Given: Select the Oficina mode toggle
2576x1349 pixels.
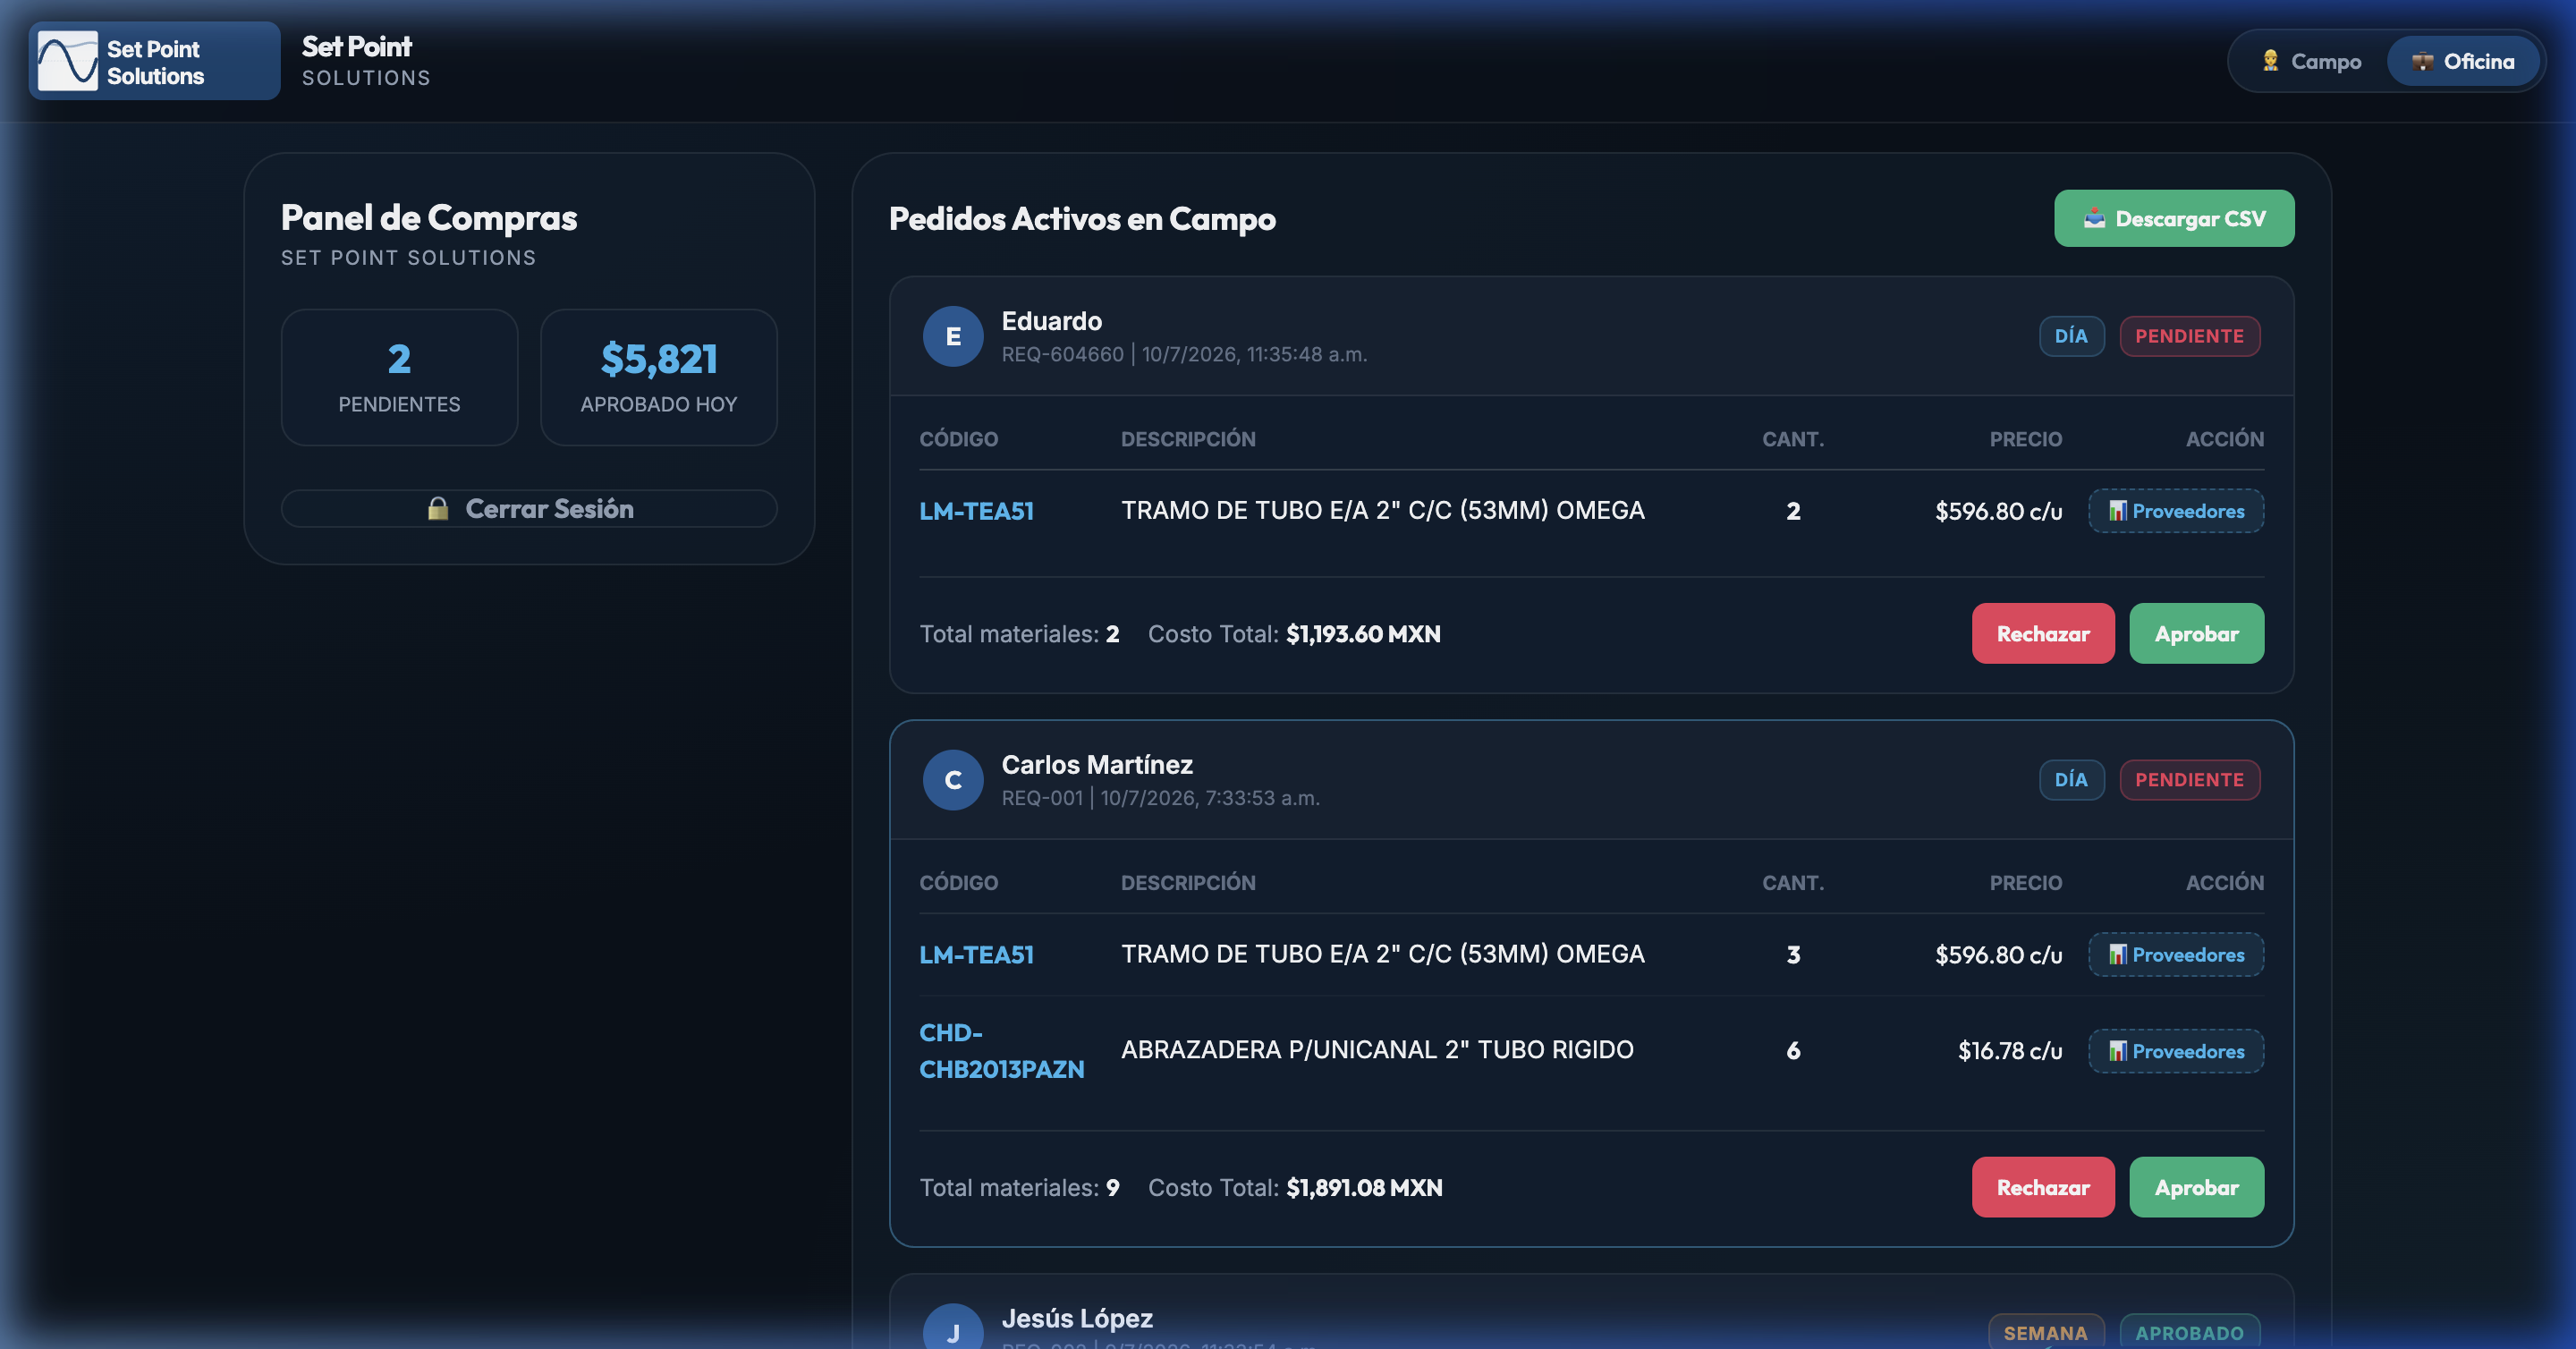Looking at the screenshot, I should tap(2462, 62).
